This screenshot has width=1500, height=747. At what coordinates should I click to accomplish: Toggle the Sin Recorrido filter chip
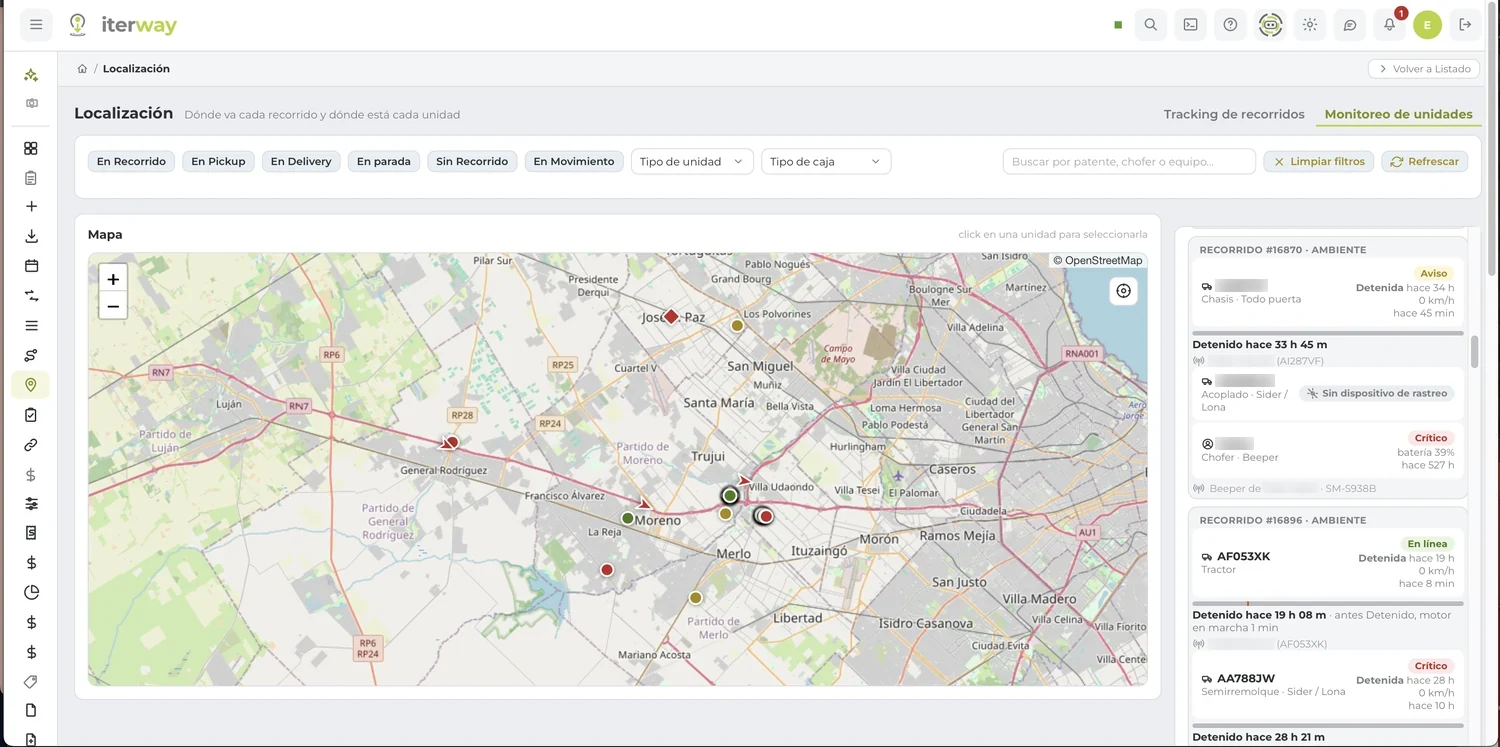[x=472, y=161]
